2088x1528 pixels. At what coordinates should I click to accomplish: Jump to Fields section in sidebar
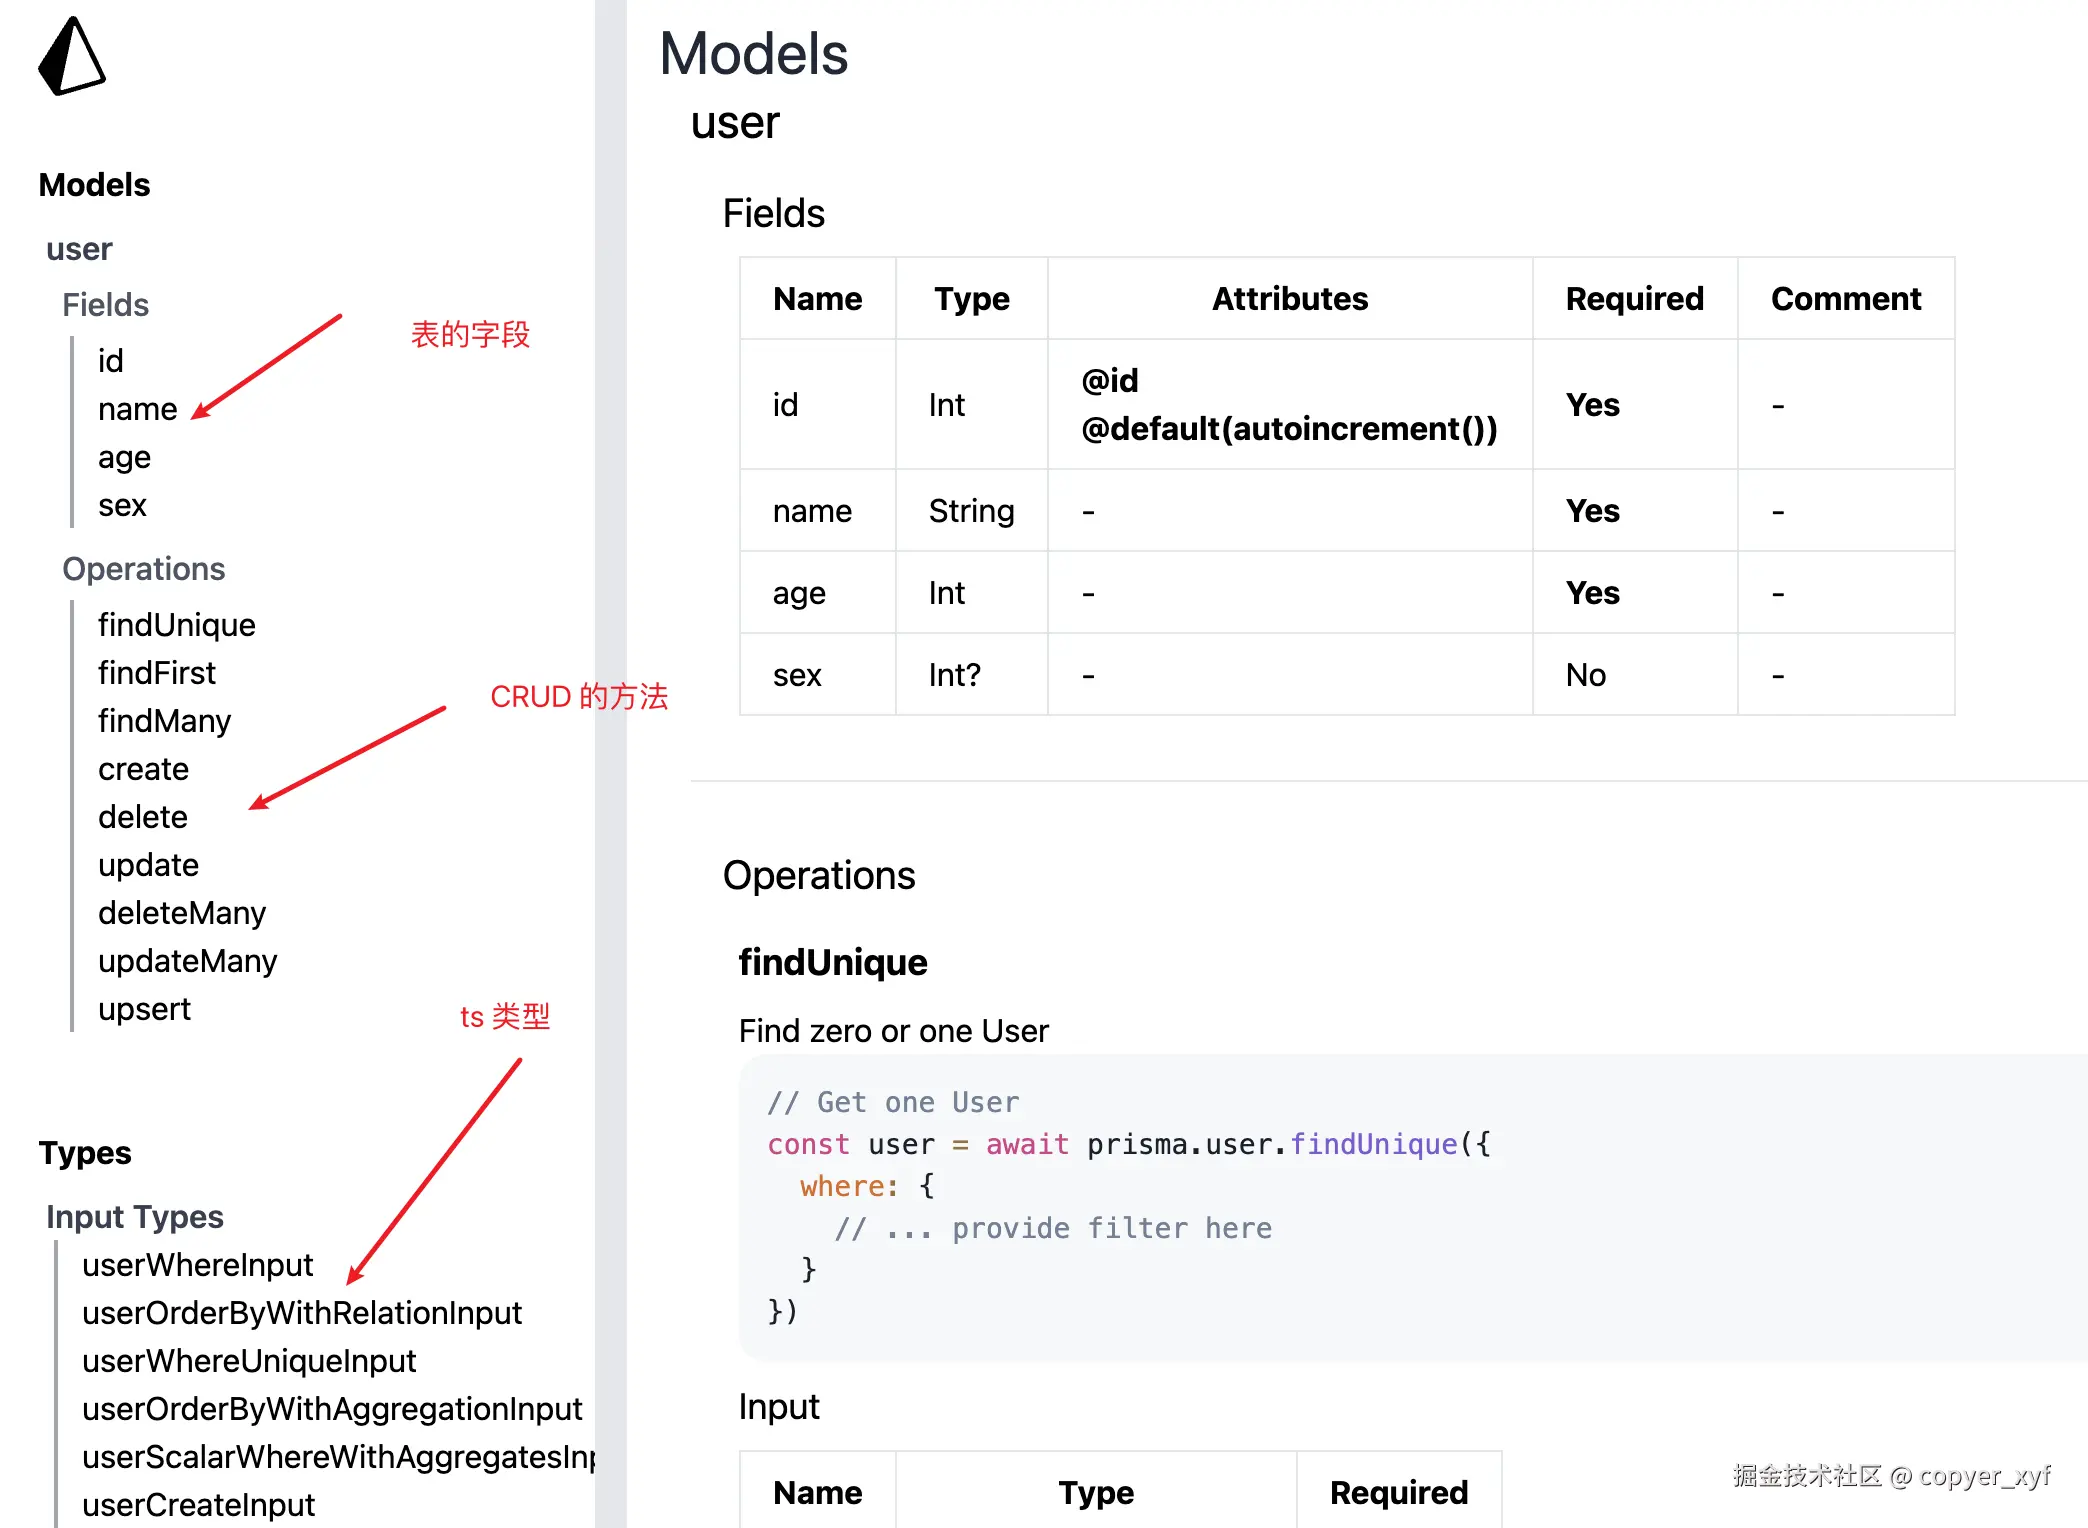(x=105, y=305)
